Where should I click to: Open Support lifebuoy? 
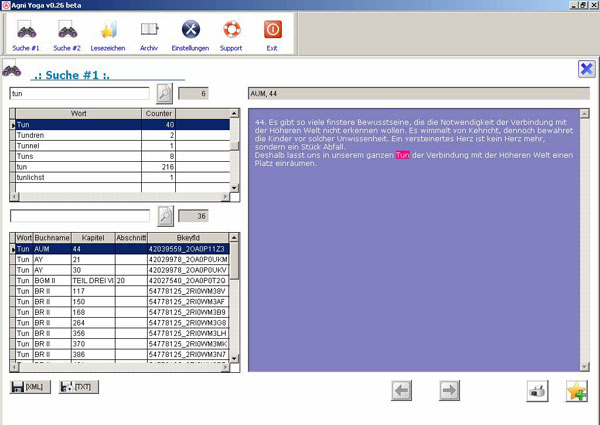pyautogui.click(x=231, y=36)
